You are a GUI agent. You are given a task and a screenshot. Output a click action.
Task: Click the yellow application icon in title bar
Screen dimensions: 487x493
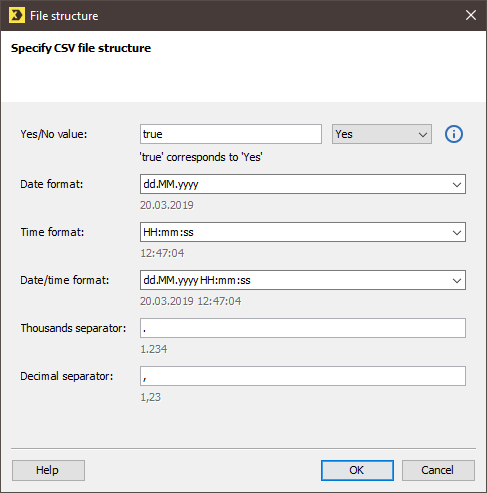pyautogui.click(x=17, y=15)
